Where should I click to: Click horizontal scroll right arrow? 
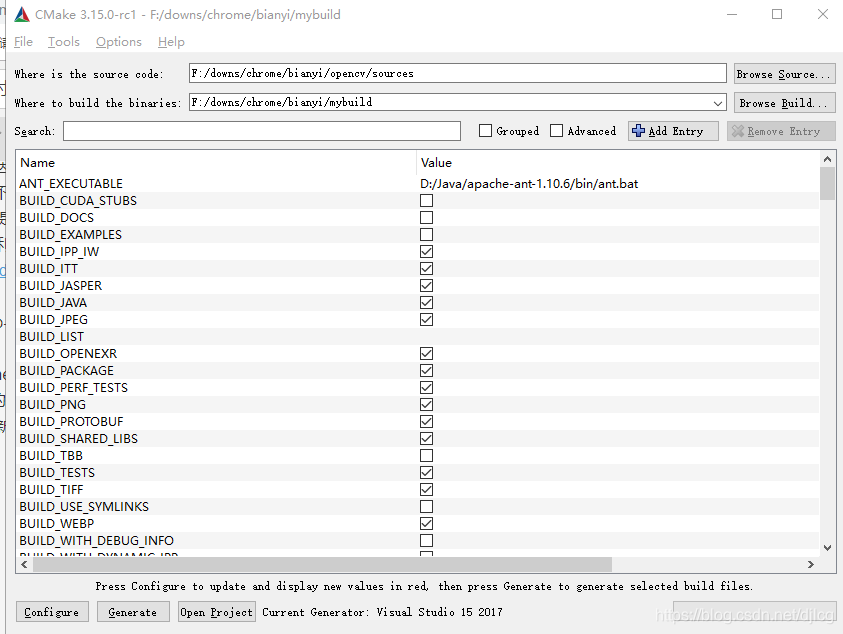tap(811, 564)
